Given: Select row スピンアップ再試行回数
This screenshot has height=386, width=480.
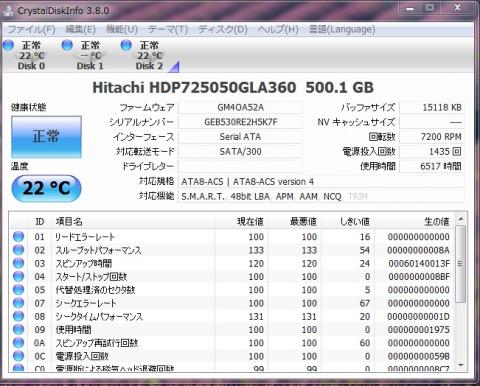Looking at the screenshot, I should pyautogui.click(x=232, y=343).
